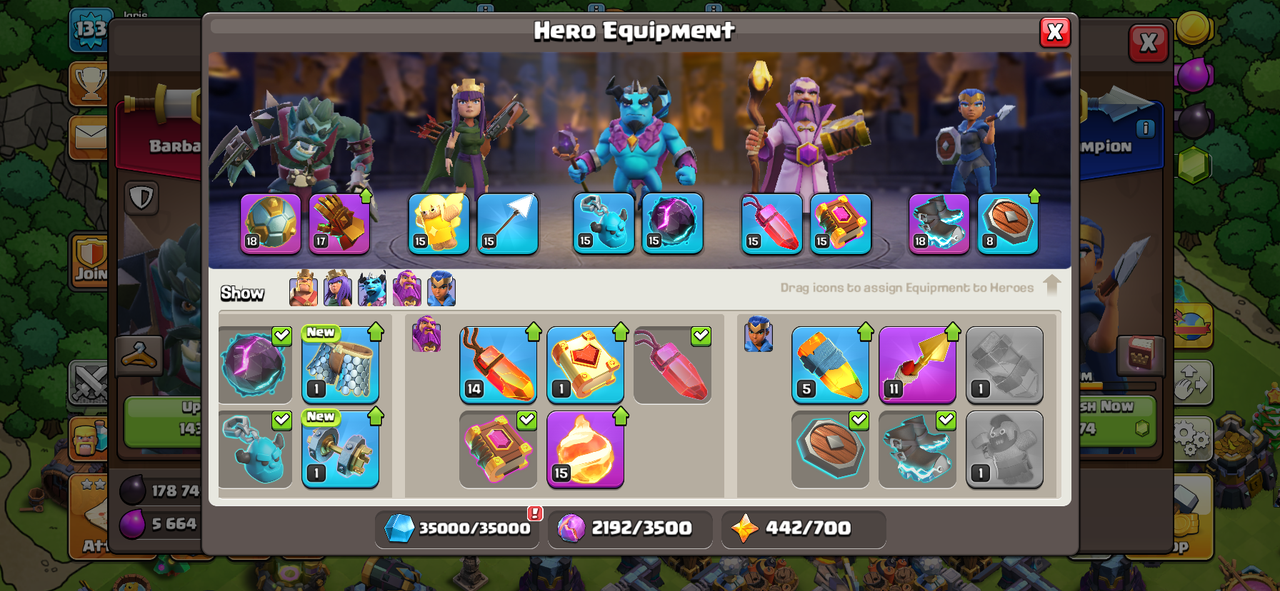This screenshot has width=1280, height=591.
Task: Select the level 14 Life Gem equipment
Action: (498, 365)
